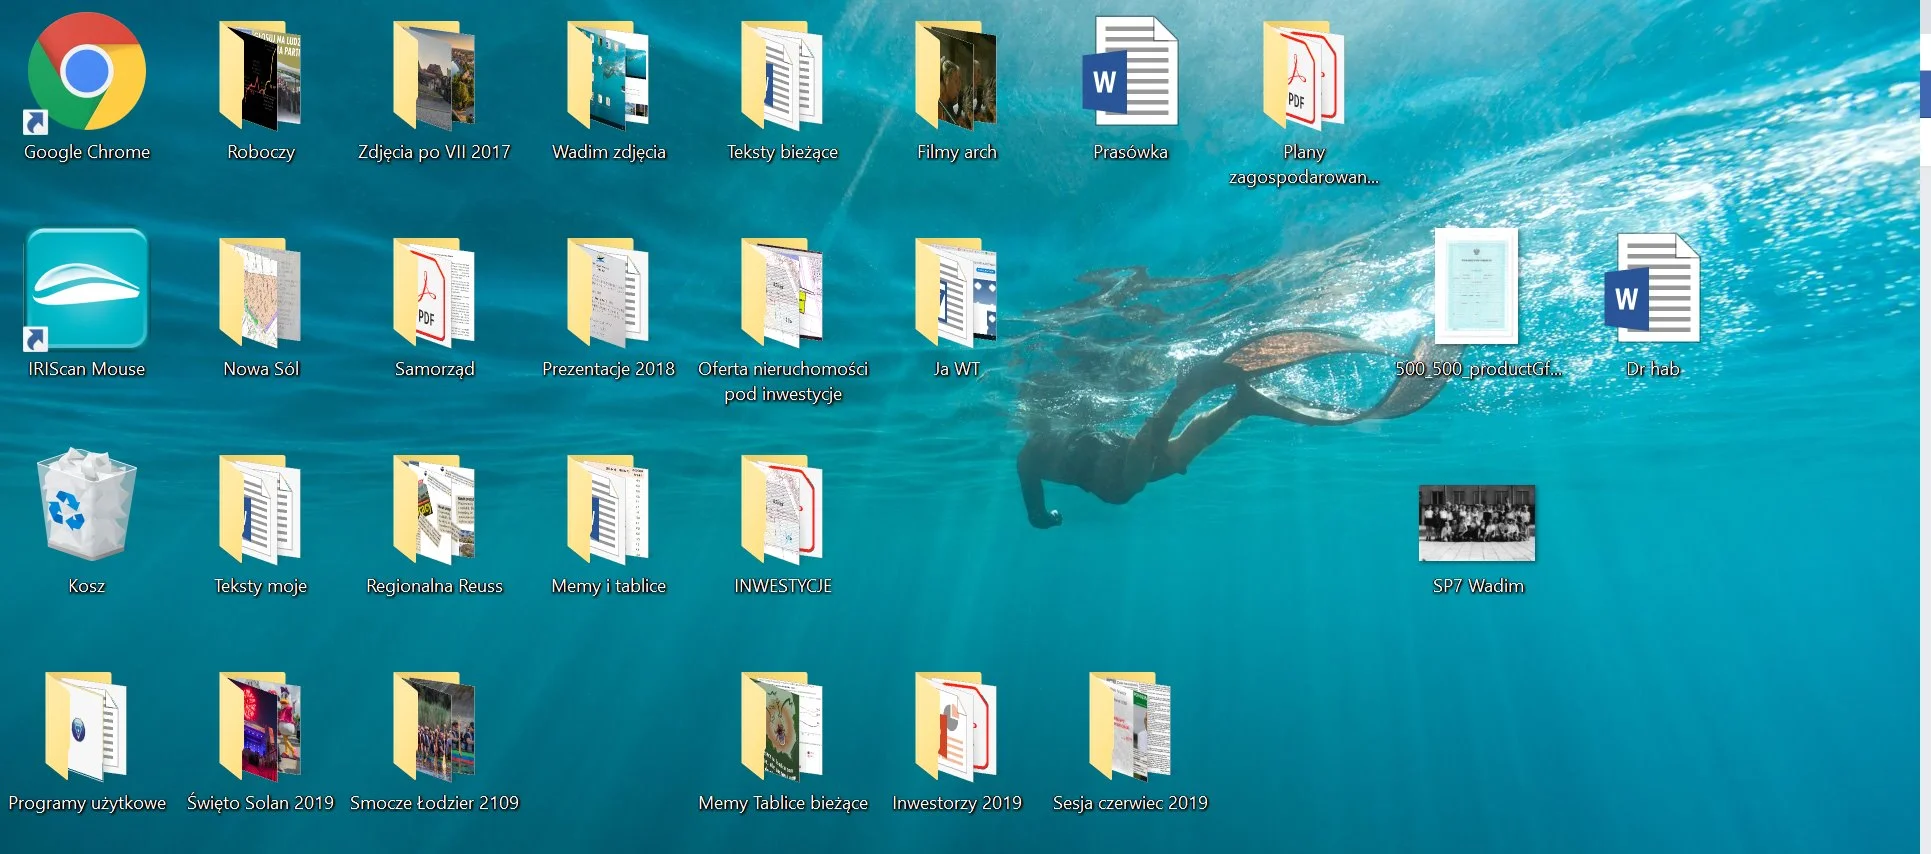
Task: Open the Regionalna Reuss folder
Action: (x=434, y=510)
